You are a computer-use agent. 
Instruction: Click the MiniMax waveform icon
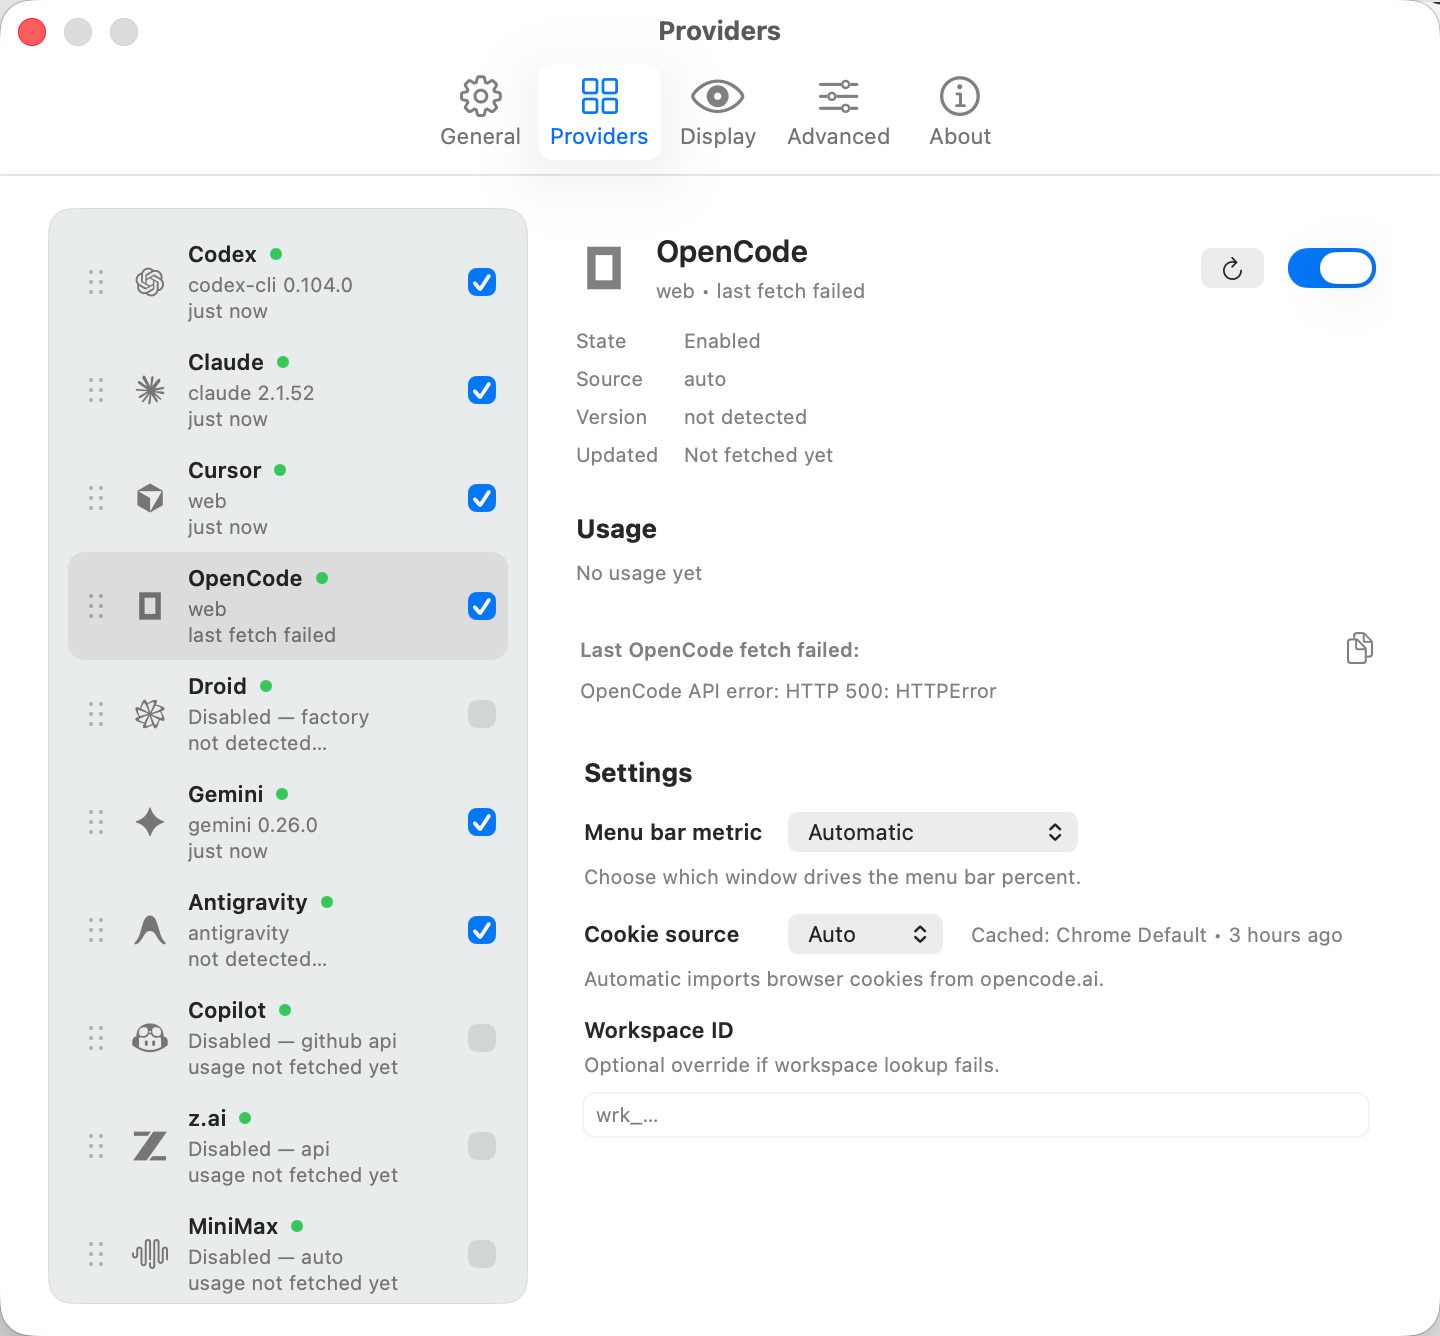coord(150,1254)
